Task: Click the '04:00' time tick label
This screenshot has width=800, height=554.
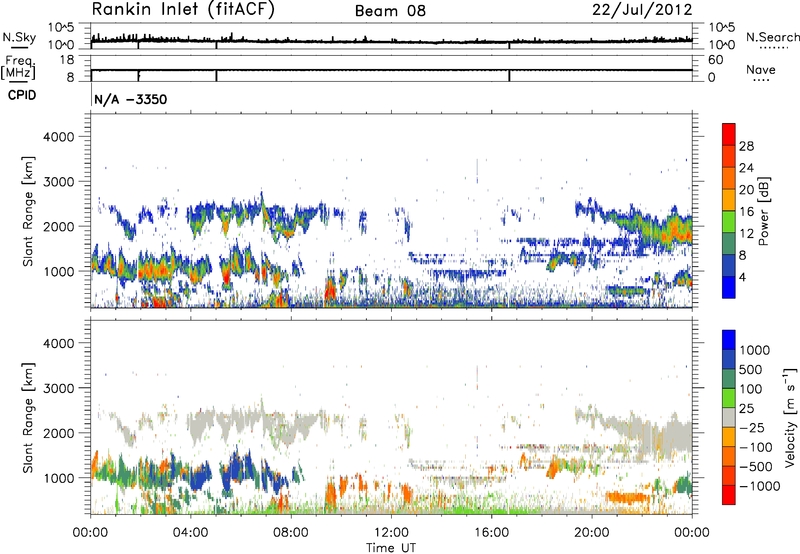Action: pos(191,533)
